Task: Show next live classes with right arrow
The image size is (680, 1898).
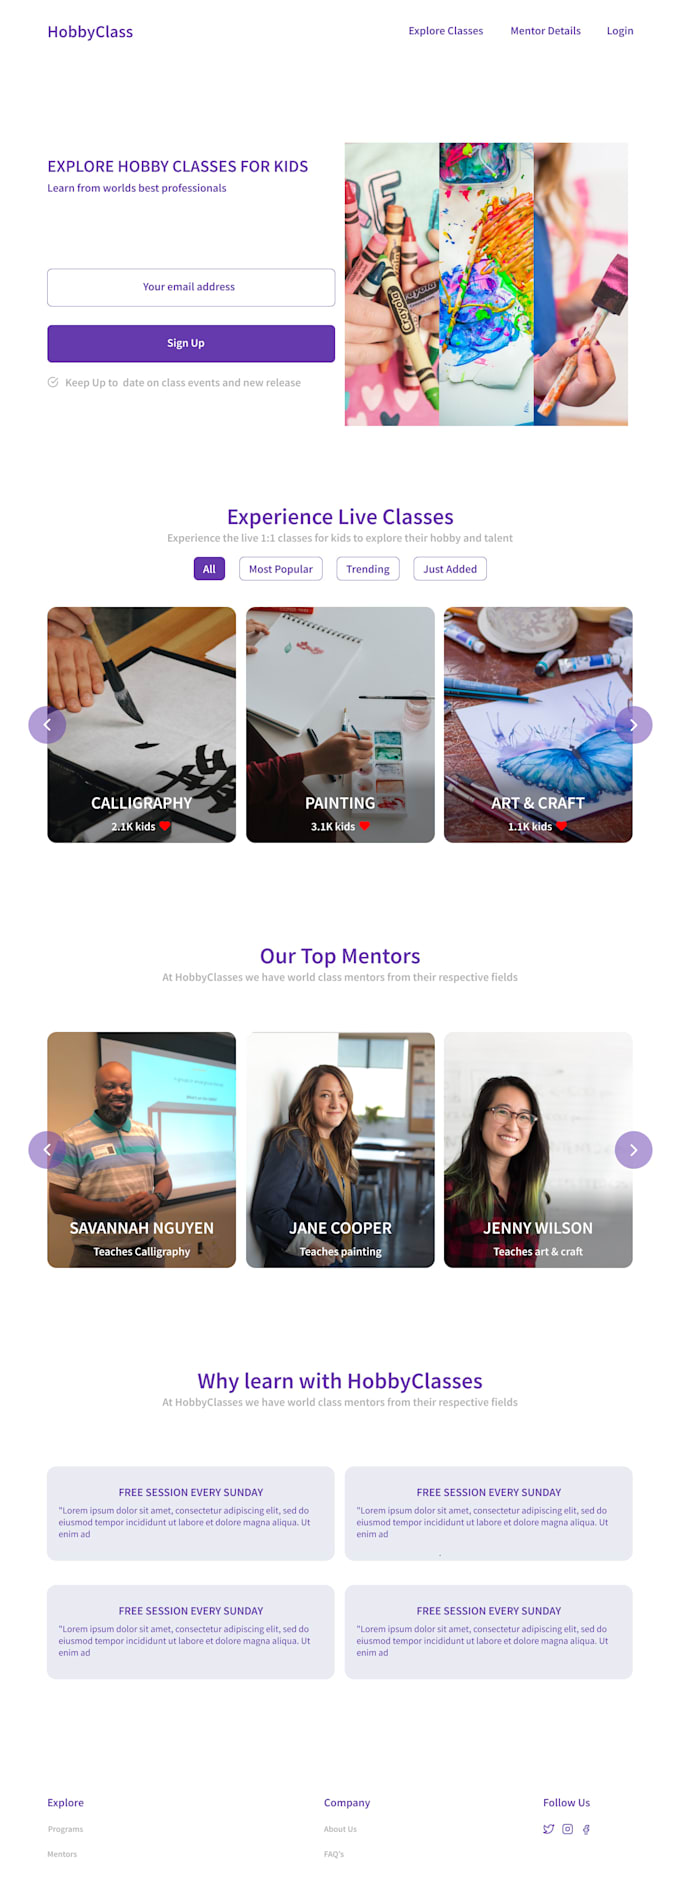Action: pyautogui.click(x=633, y=725)
